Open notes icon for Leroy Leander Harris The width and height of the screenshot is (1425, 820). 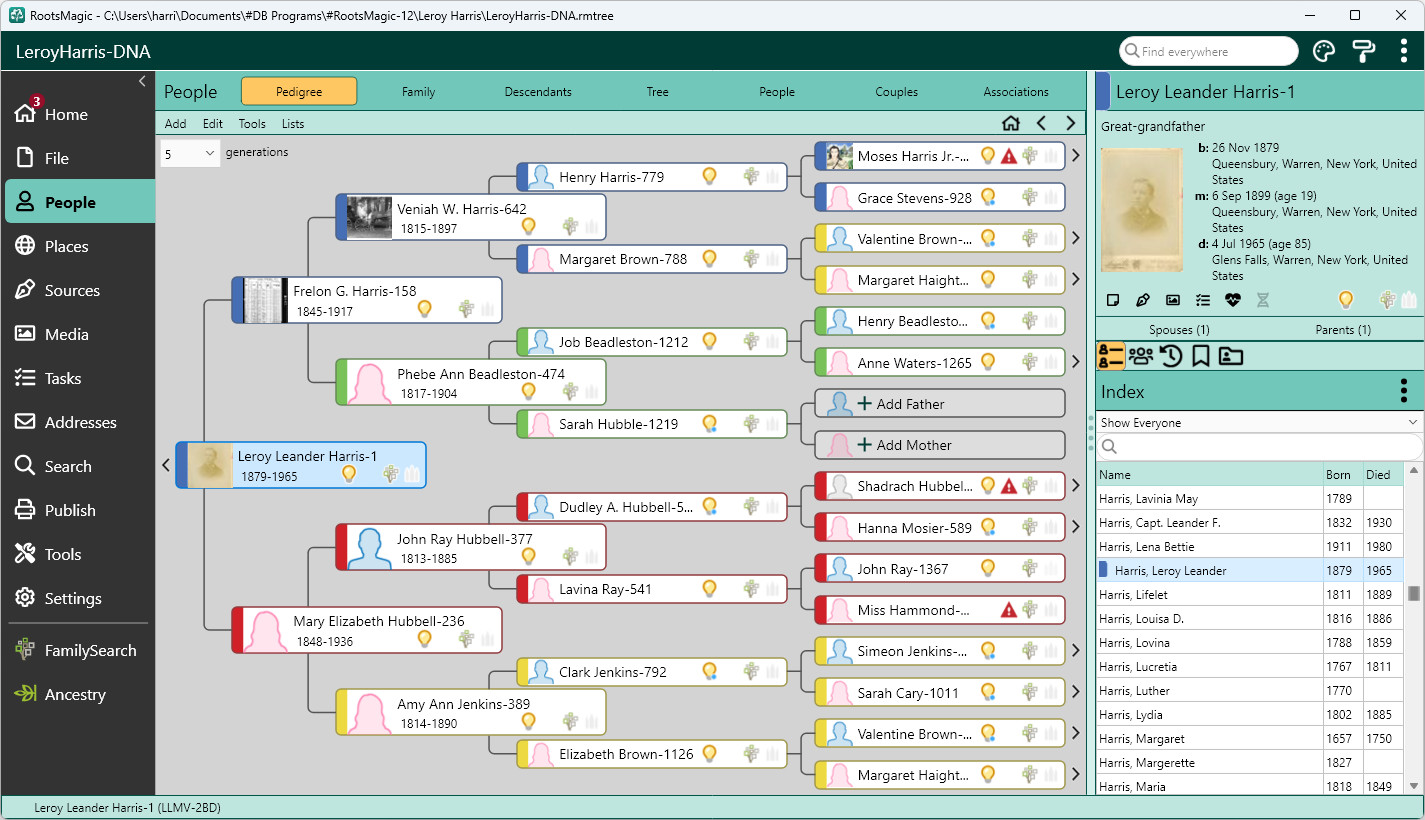1112,300
